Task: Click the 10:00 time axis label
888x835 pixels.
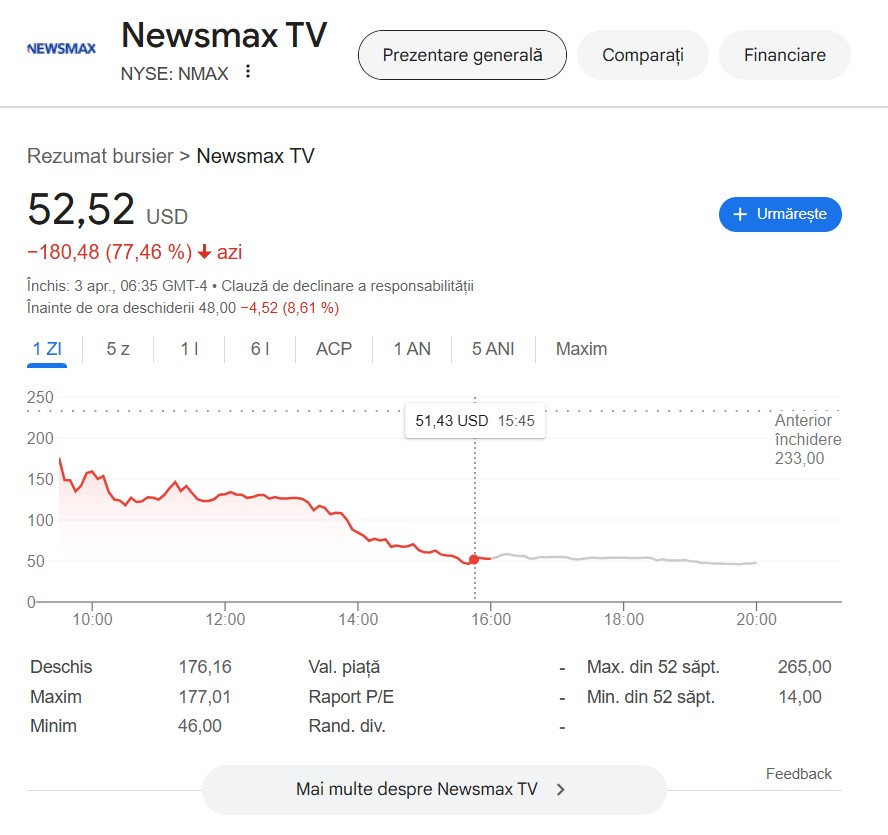Action: 92,619
